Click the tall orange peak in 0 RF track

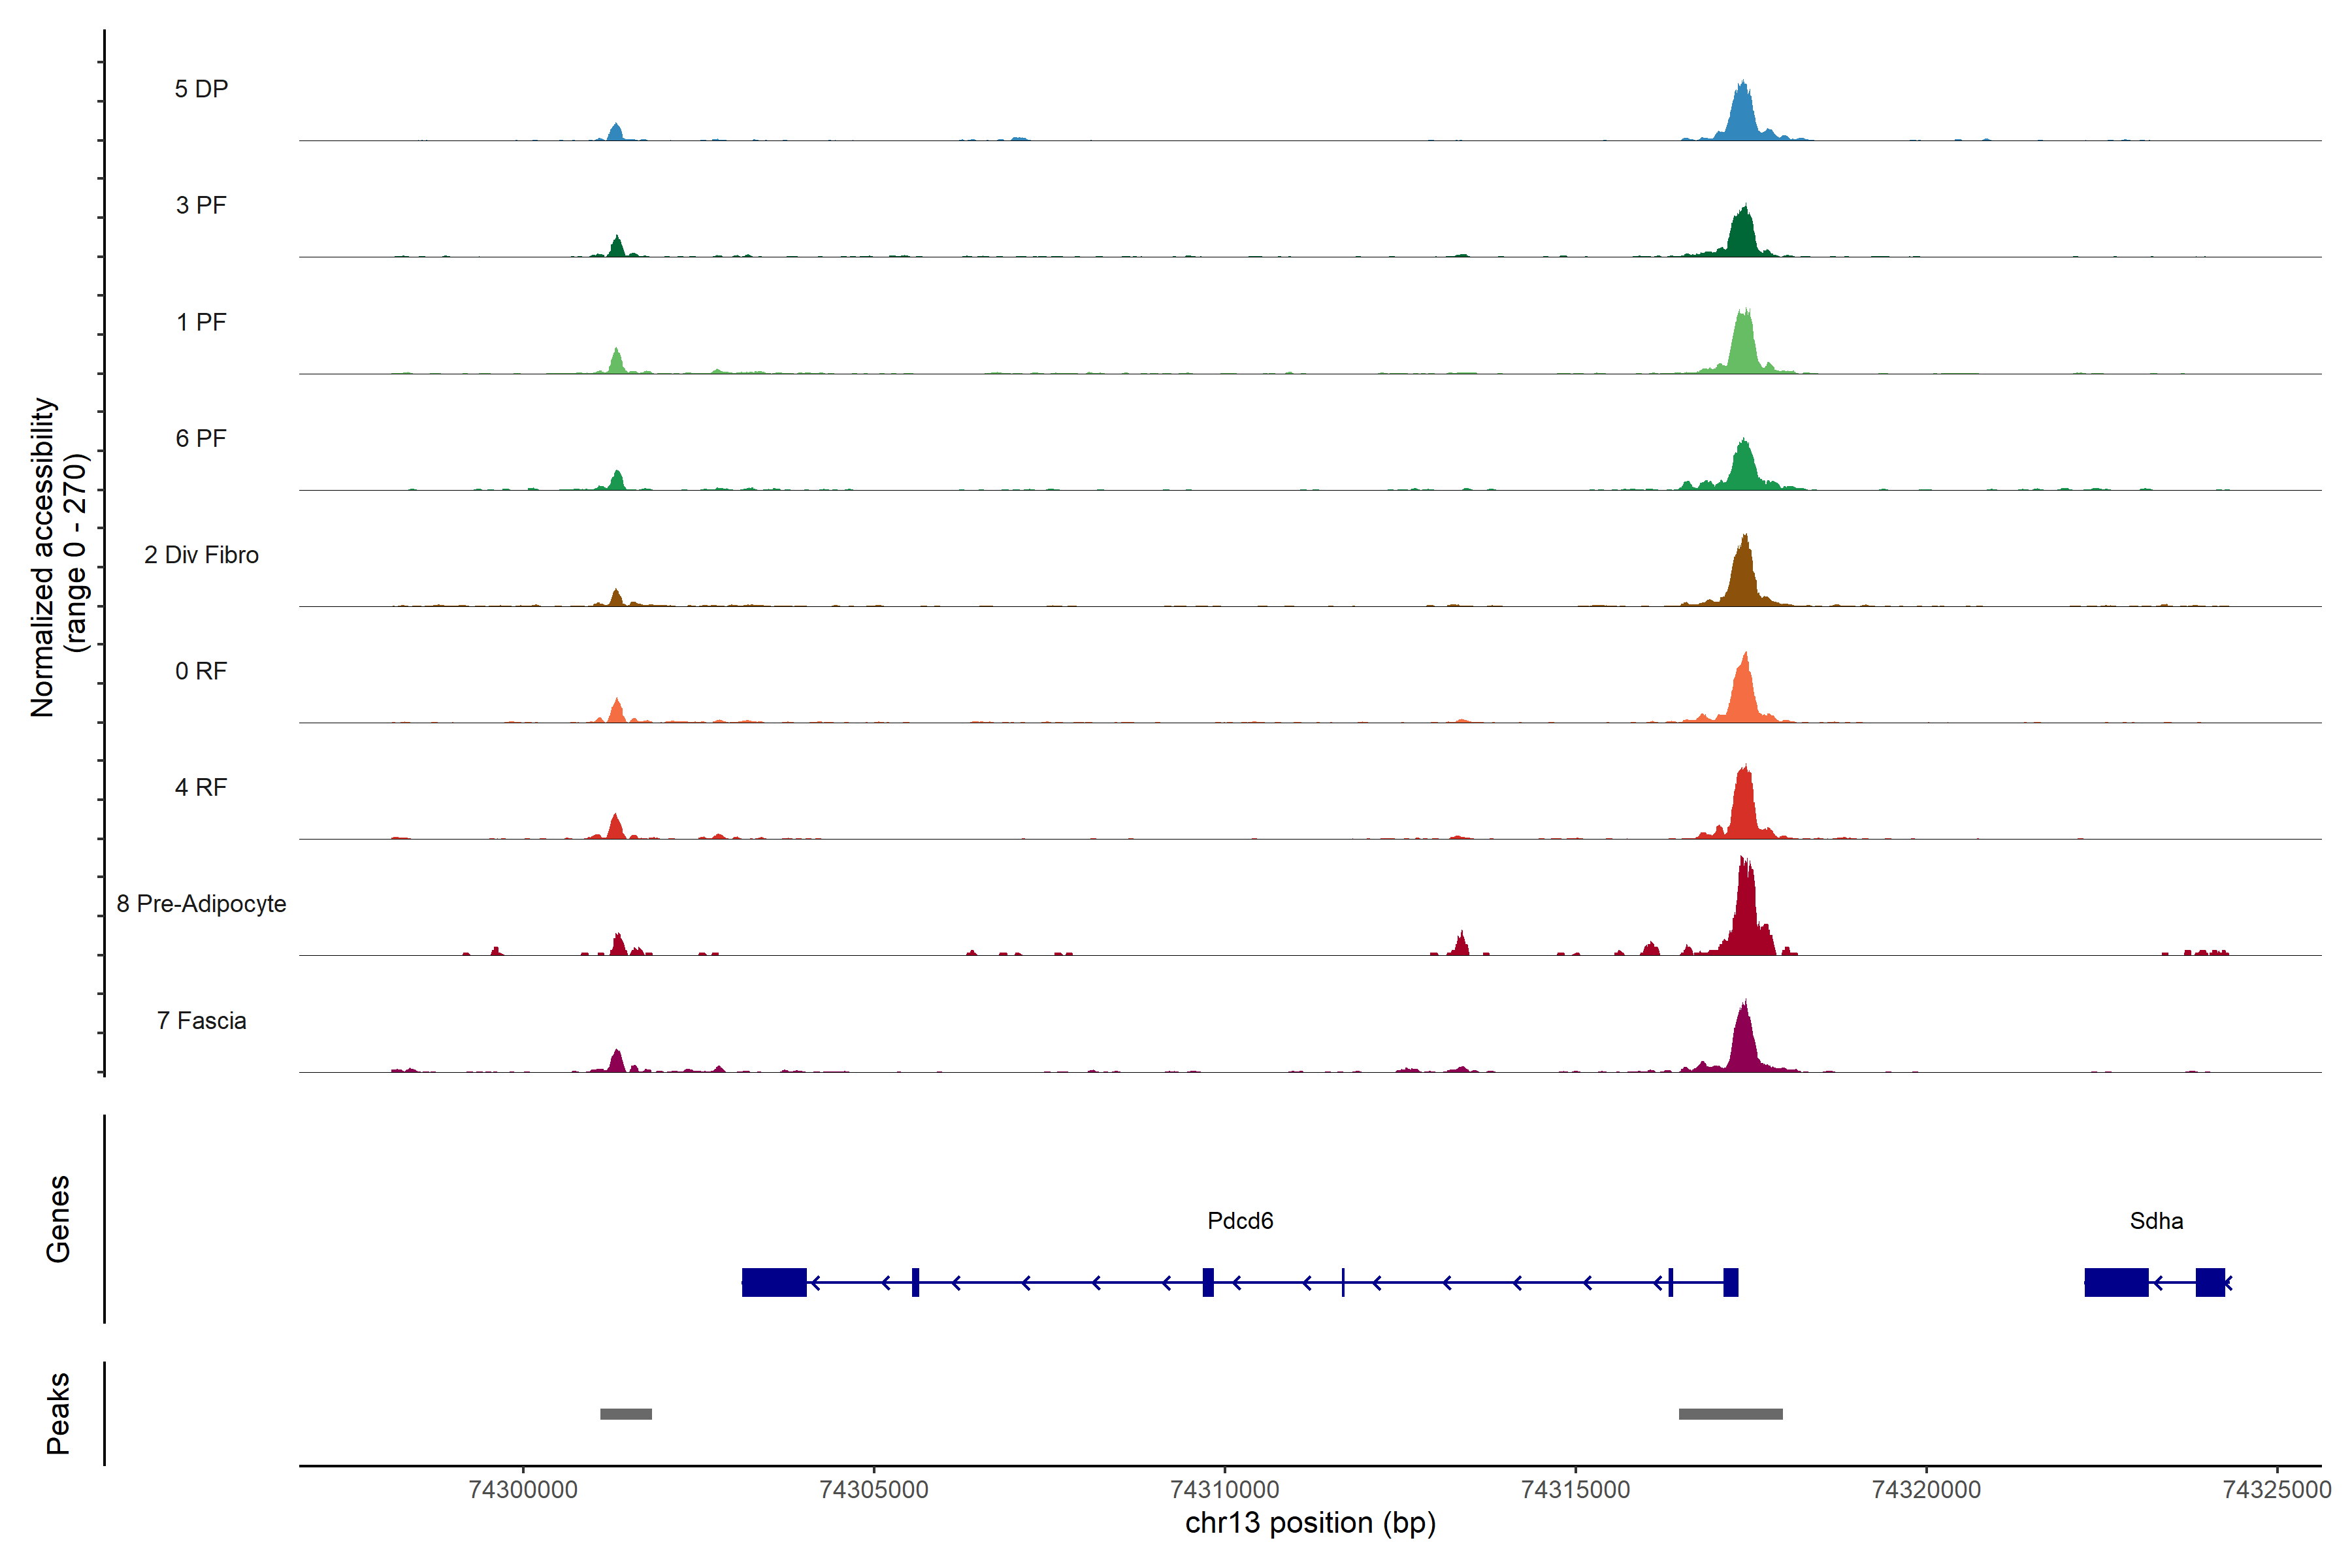pos(1744,693)
